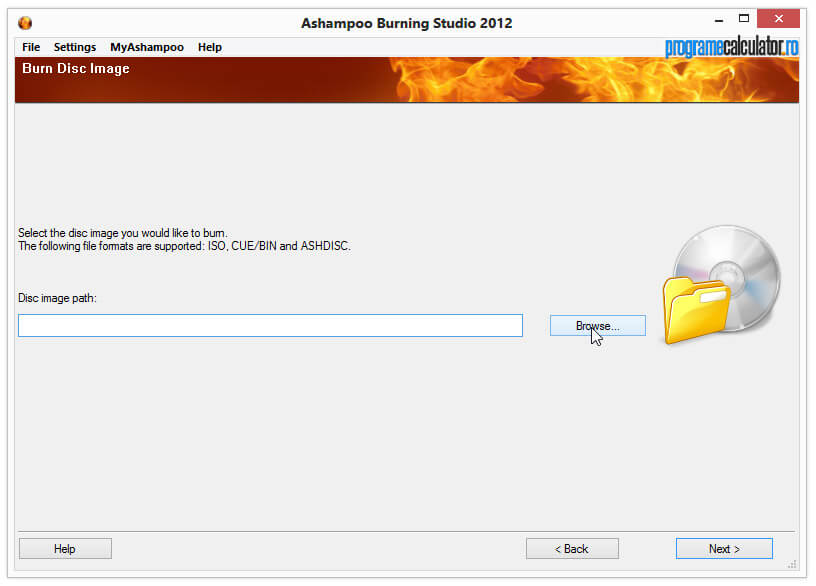The width and height of the screenshot is (816, 586).
Task: Go to the Next step
Action: 724,549
